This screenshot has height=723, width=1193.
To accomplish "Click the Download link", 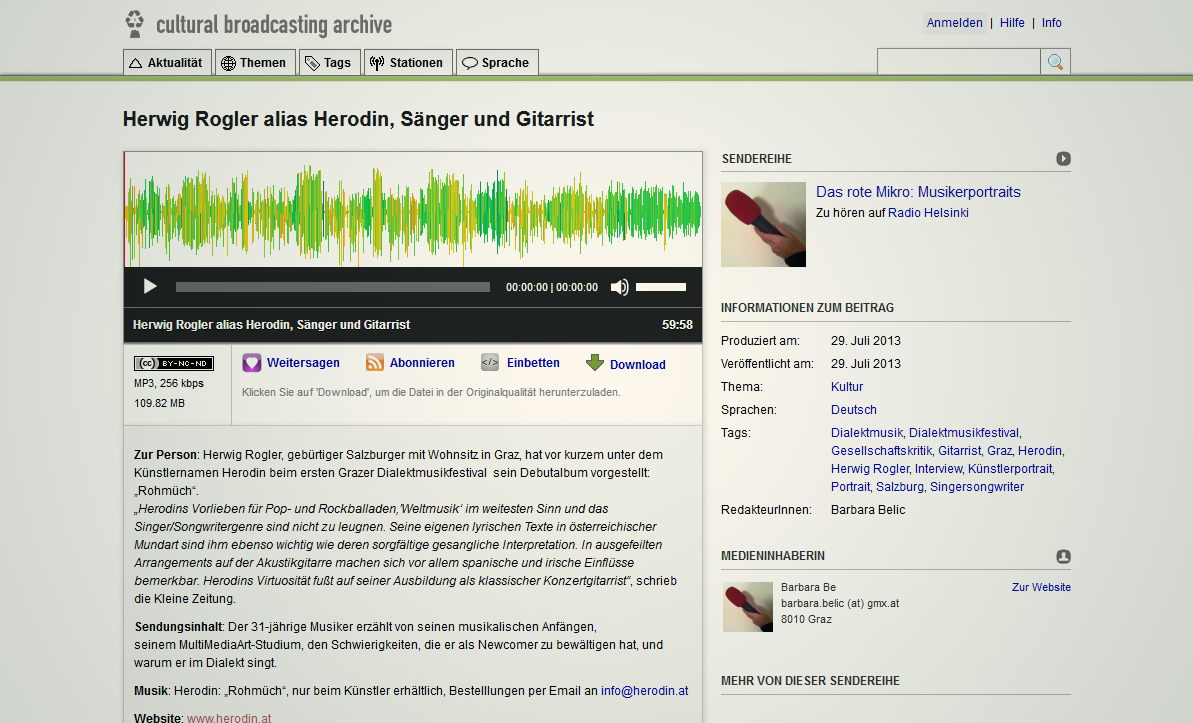I will 638,365.
